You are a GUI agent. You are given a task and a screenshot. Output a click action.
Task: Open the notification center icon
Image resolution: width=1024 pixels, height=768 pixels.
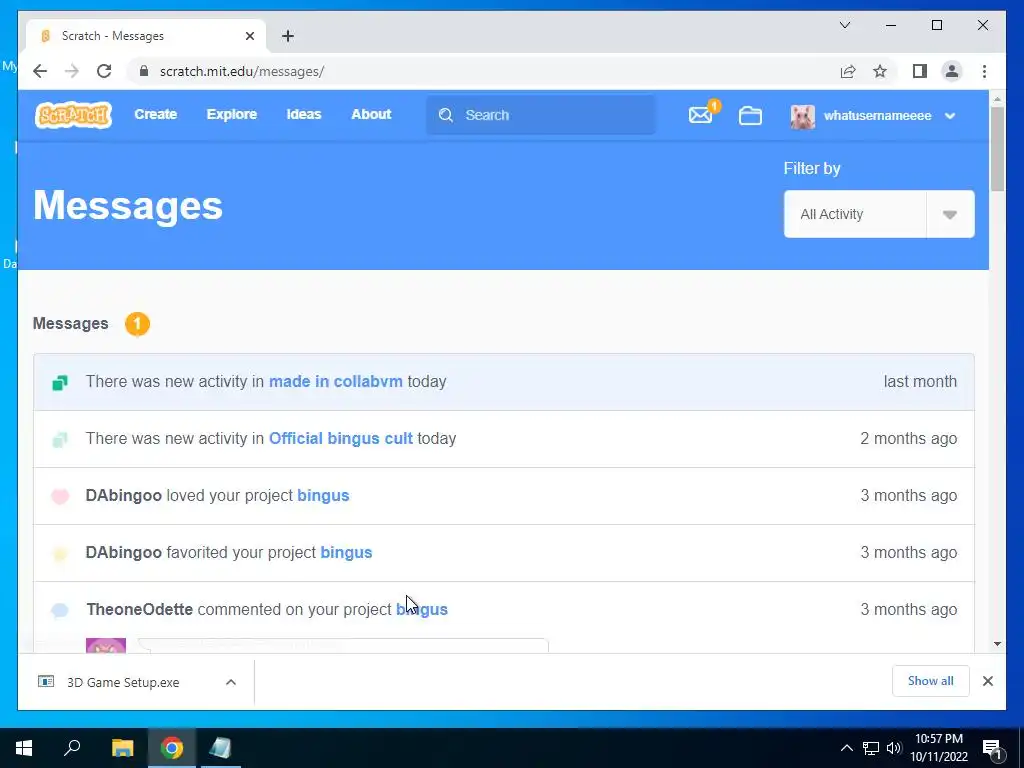[992, 749]
